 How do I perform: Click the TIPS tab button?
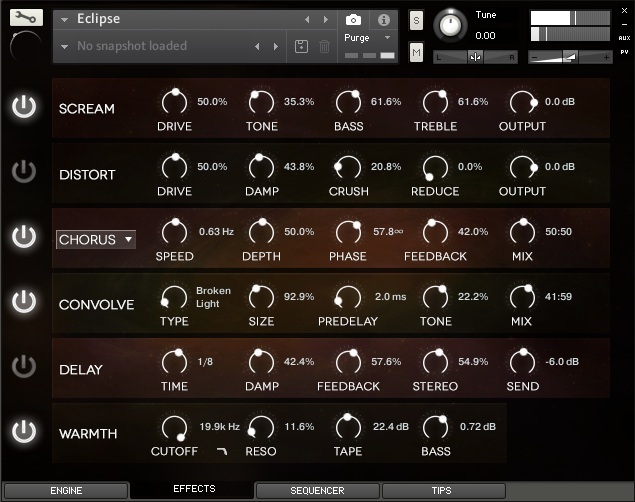pos(440,490)
